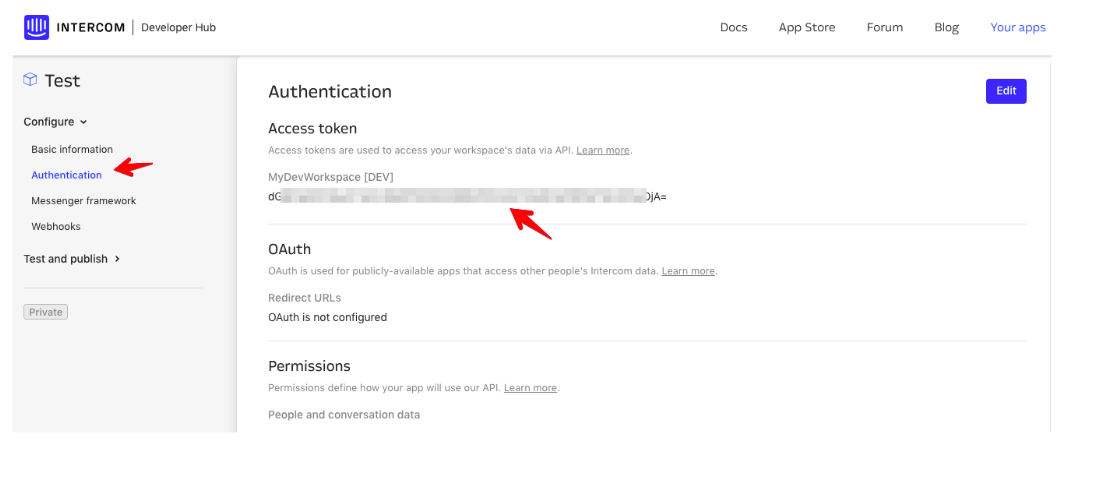Click the Authentication page heading
1101x477 pixels.
coord(330,91)
